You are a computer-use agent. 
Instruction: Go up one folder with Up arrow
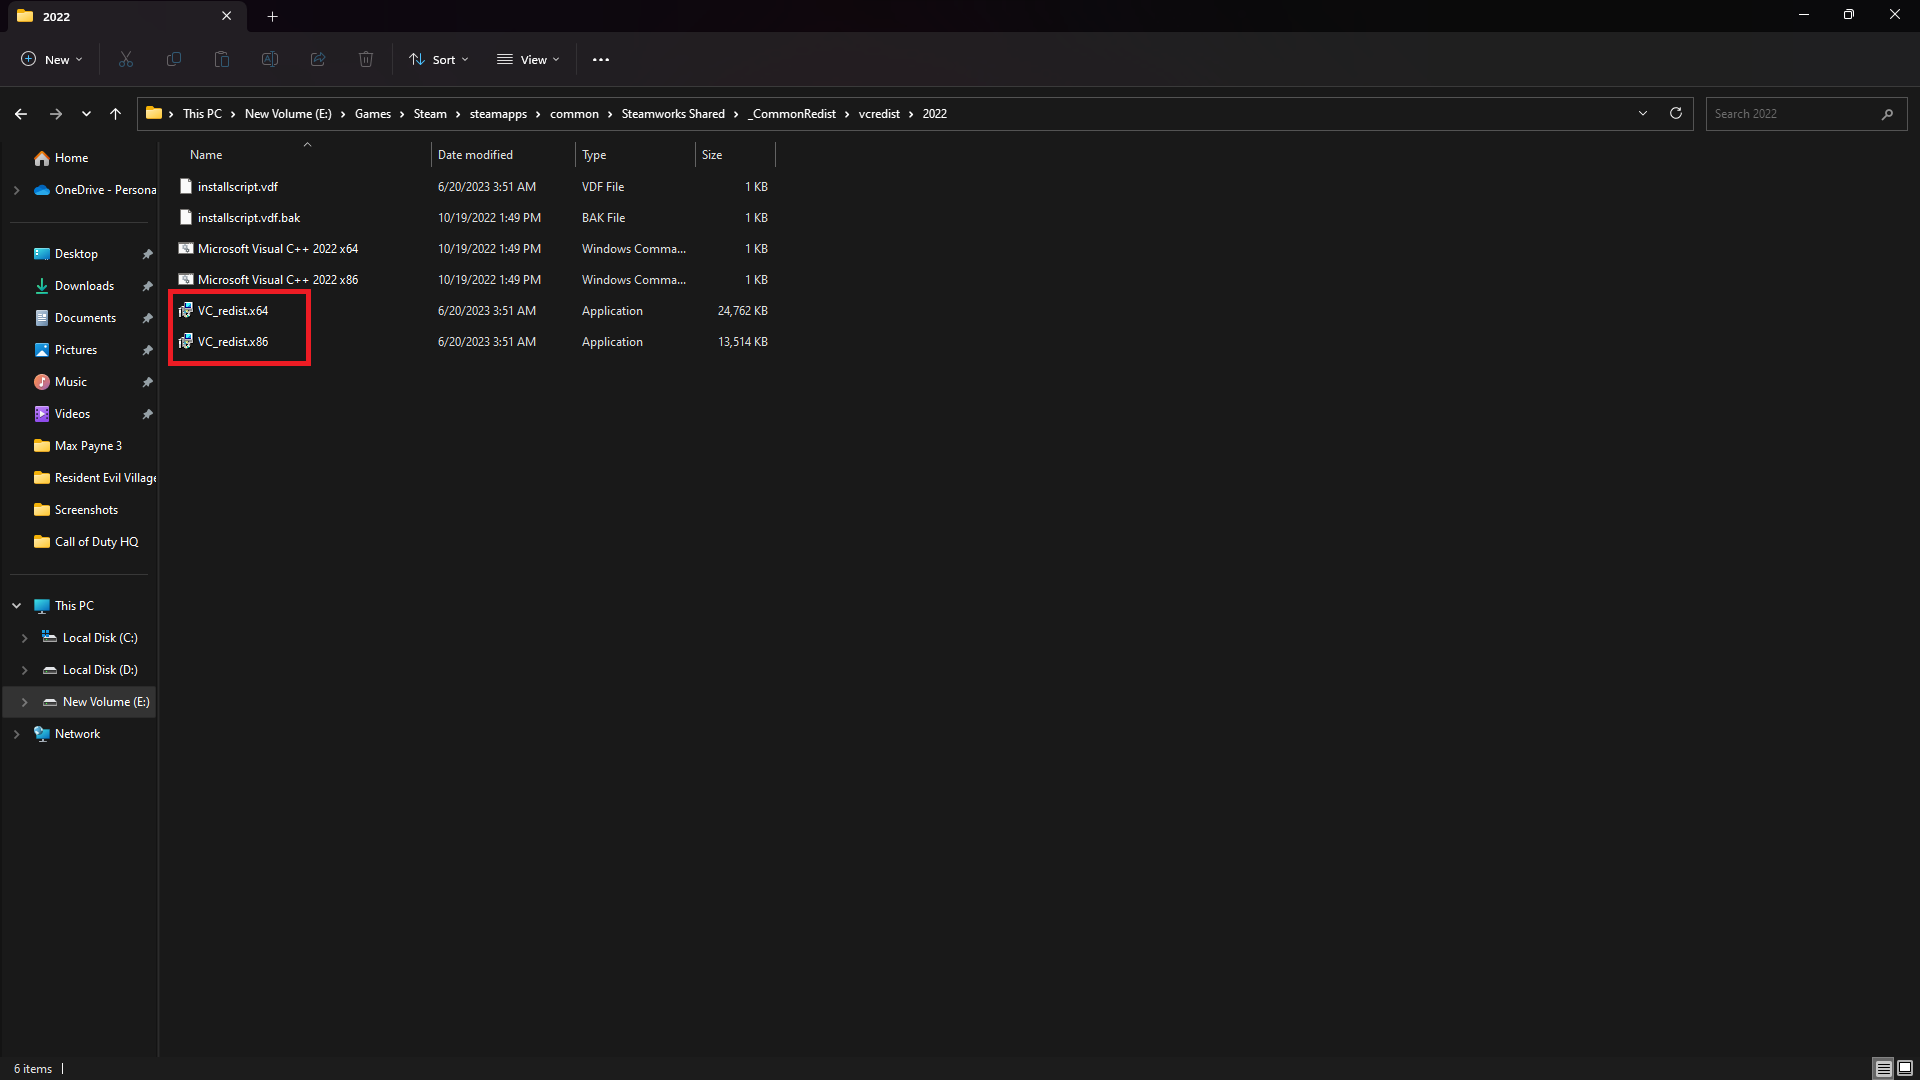(116, 114)
